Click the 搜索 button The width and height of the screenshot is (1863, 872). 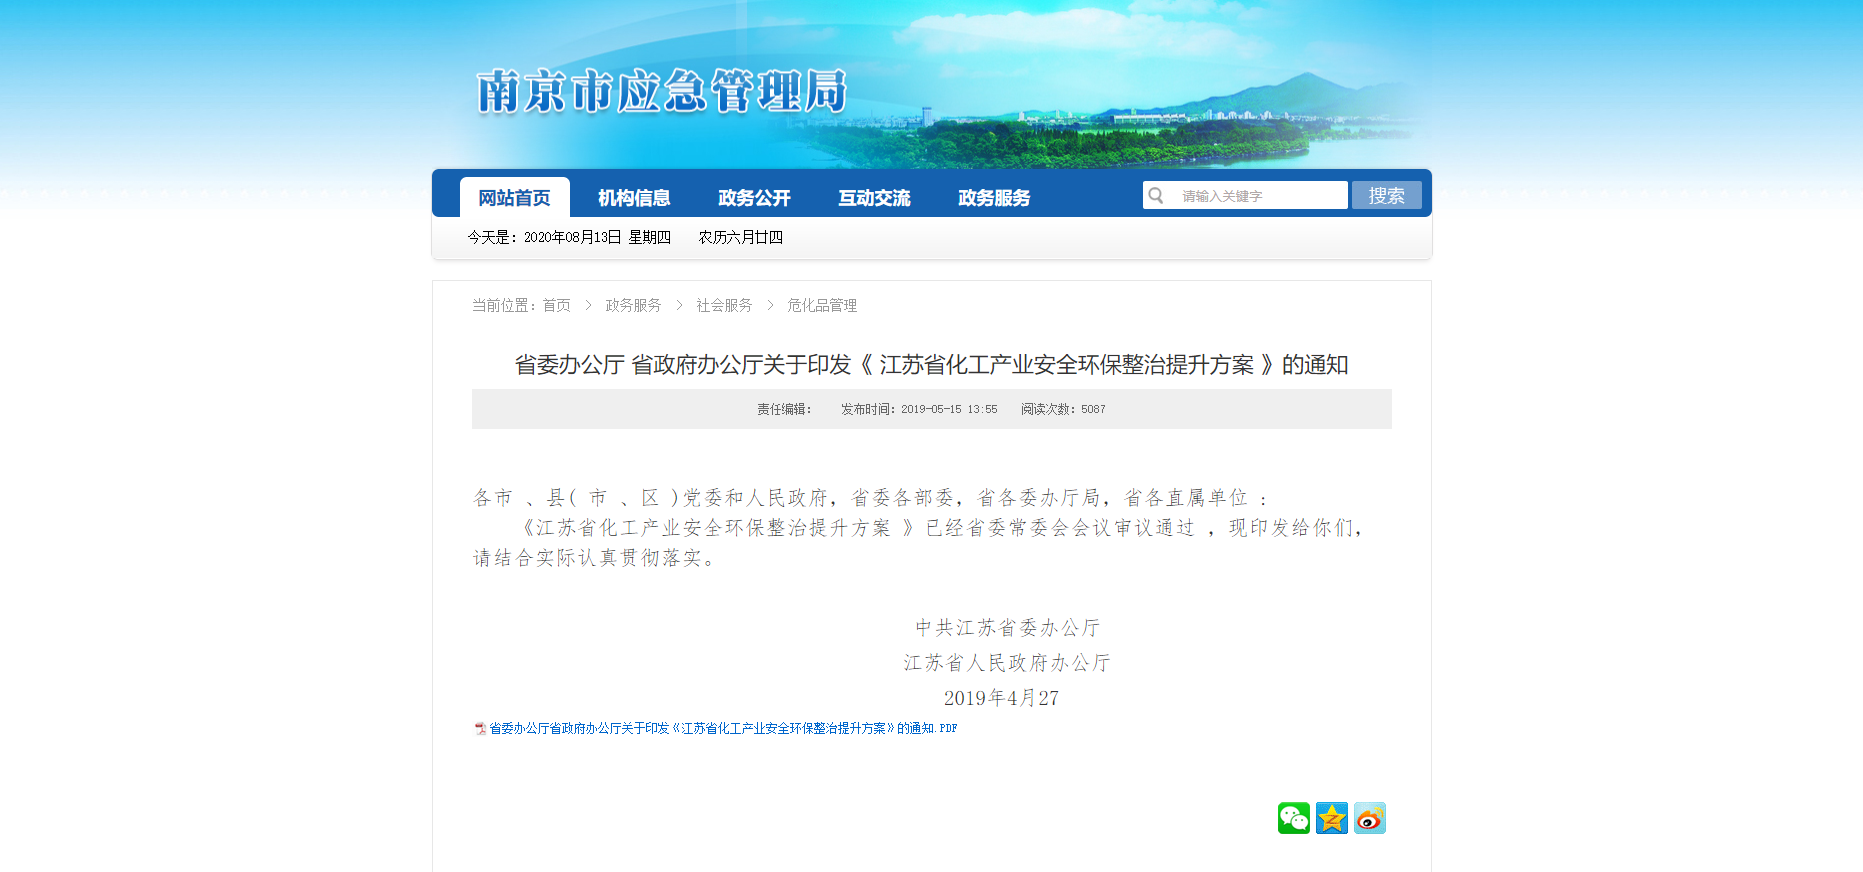(1387, 195)
